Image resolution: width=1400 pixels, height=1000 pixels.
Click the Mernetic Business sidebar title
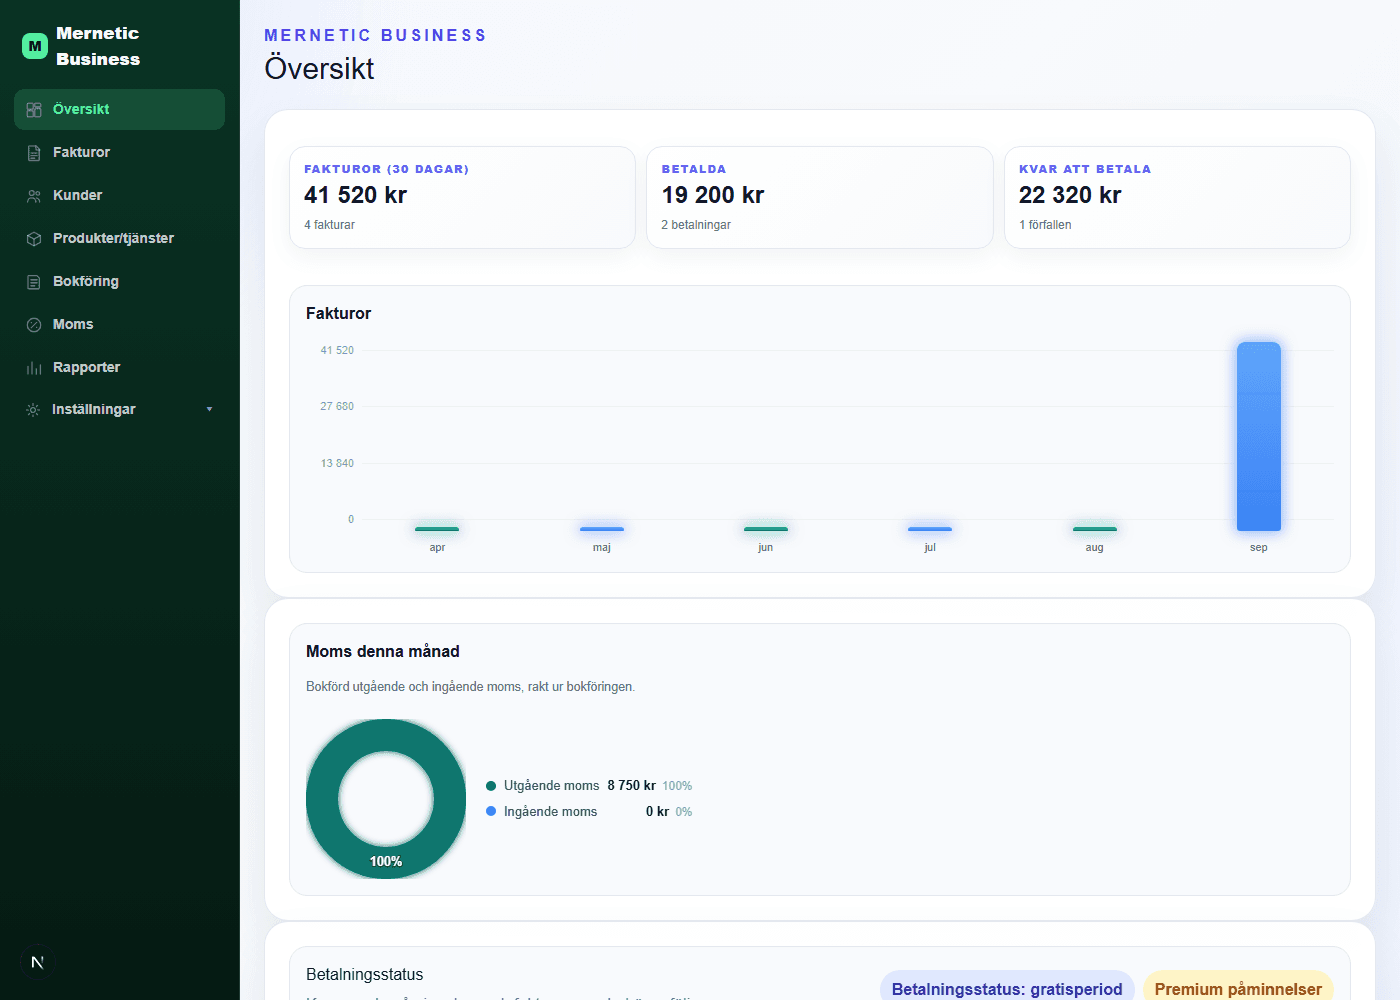[x=98, y=46]
